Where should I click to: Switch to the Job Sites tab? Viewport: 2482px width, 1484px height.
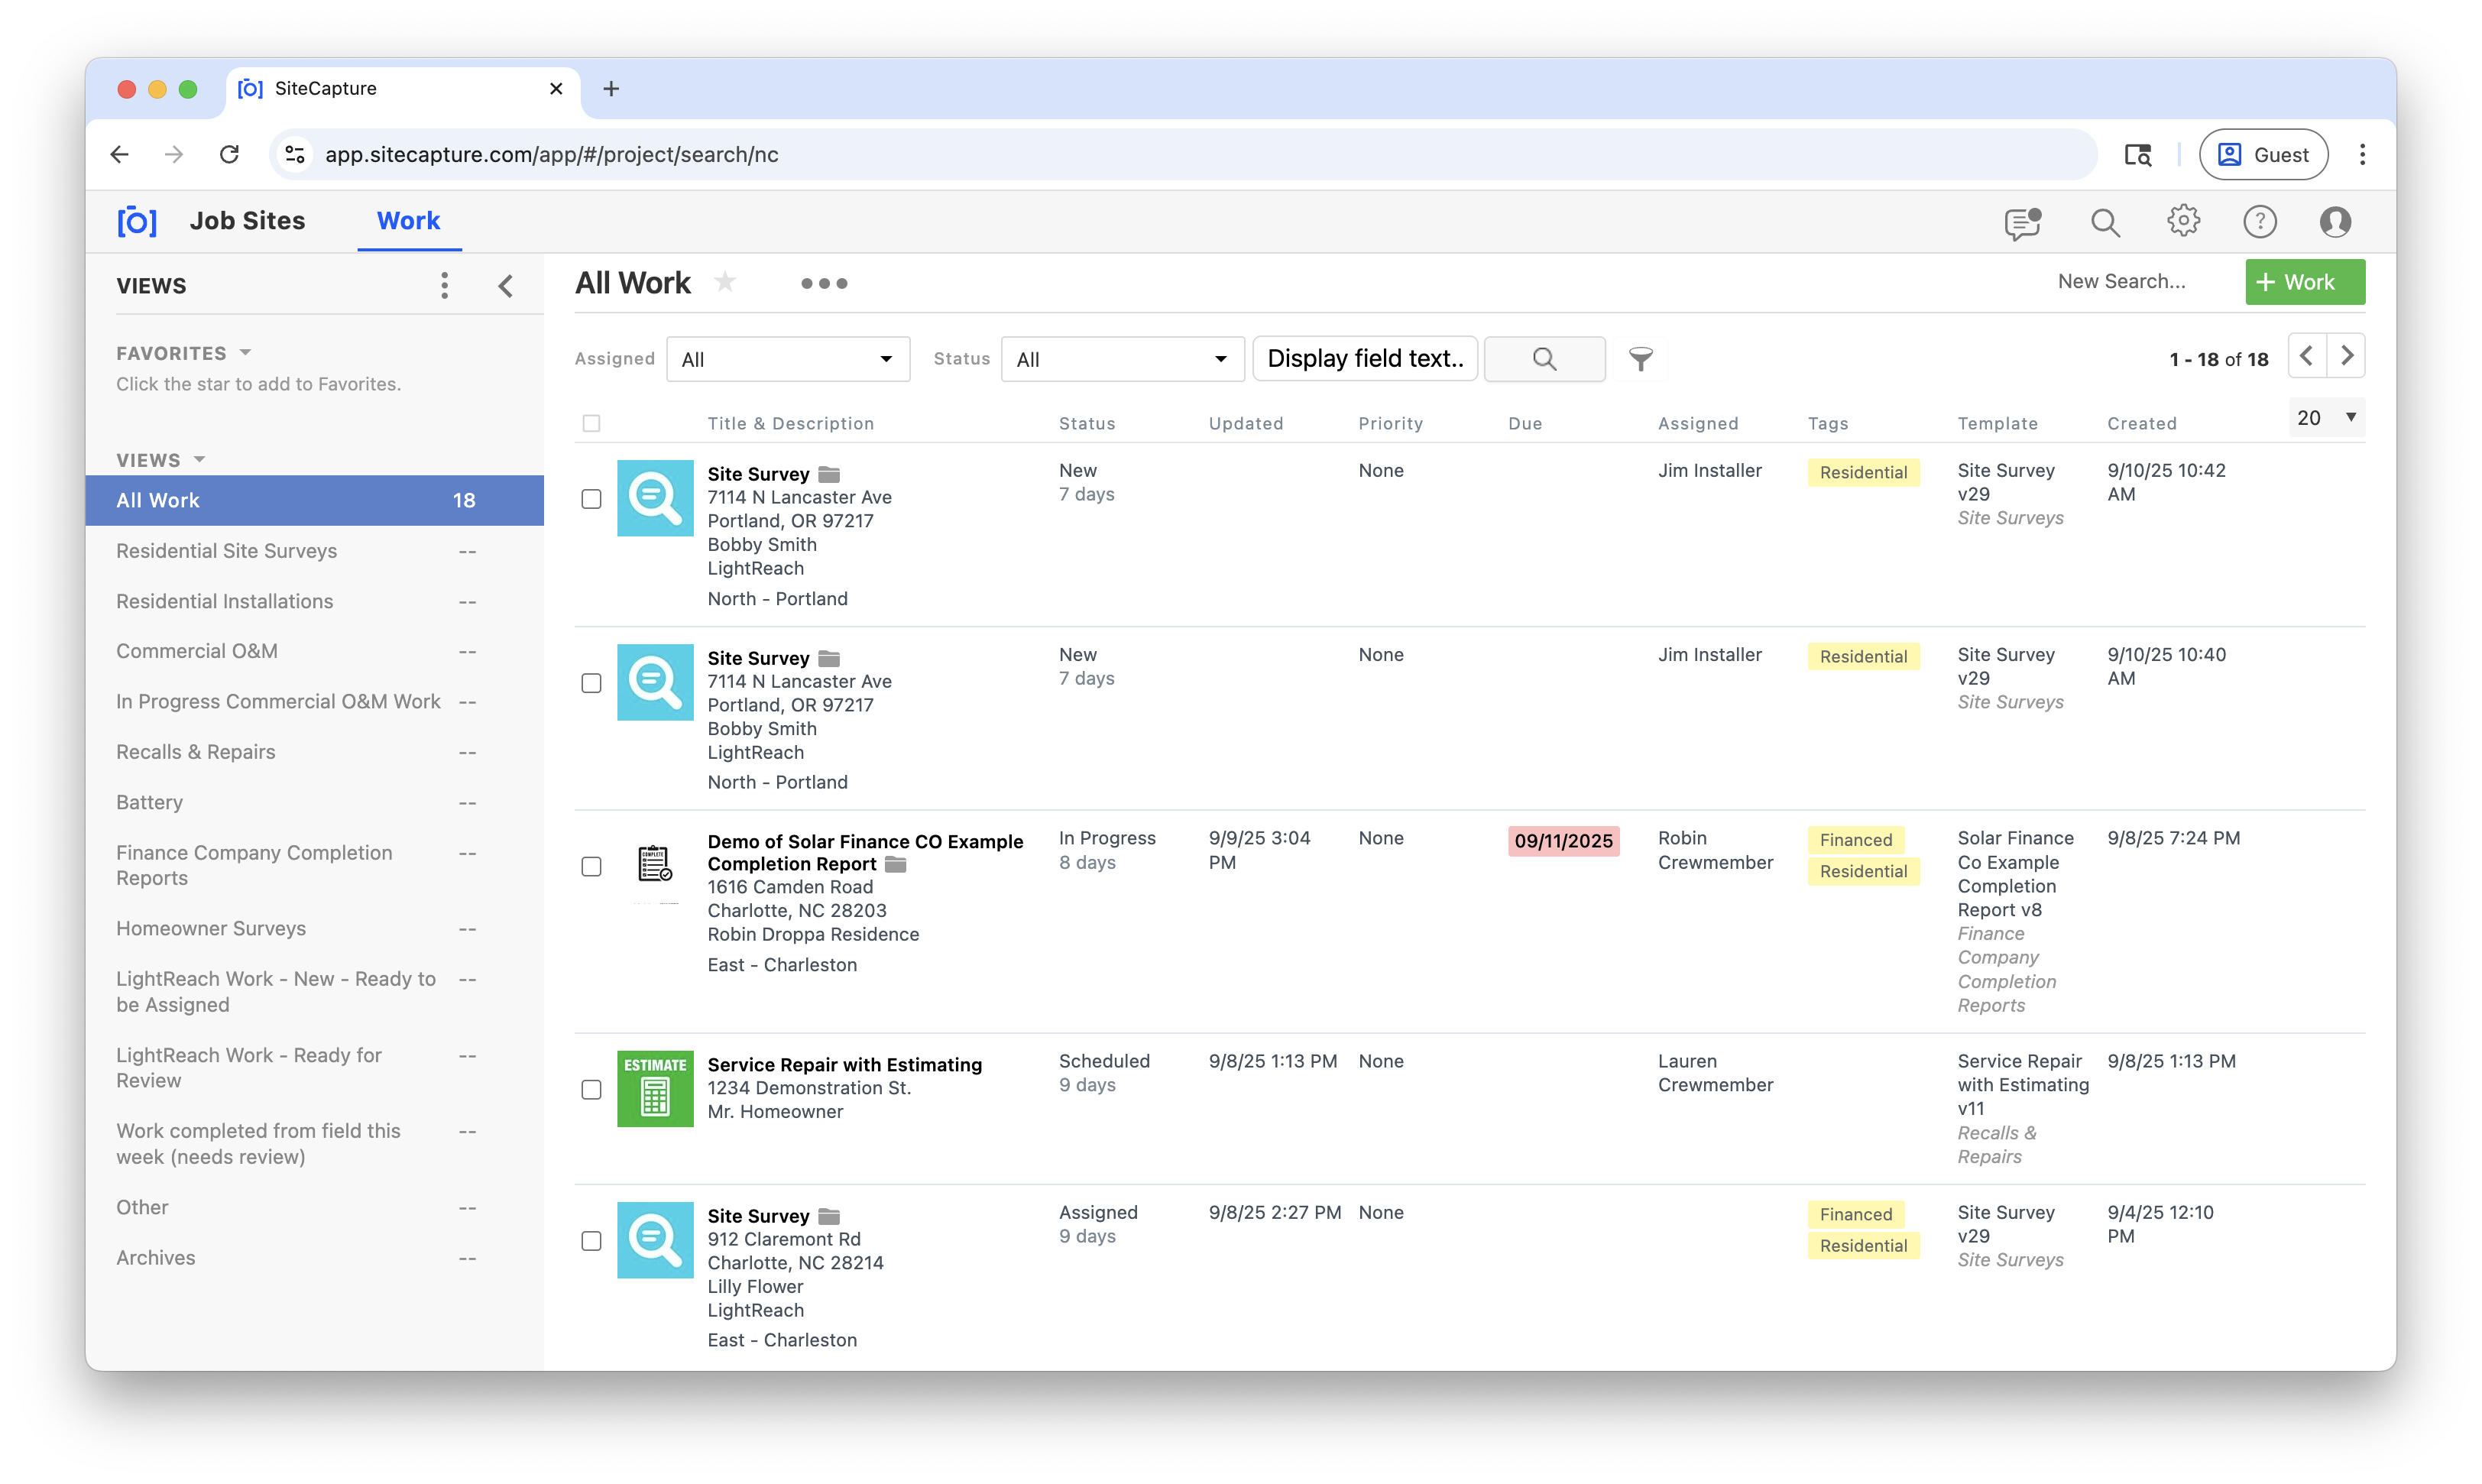pos(247,221)
